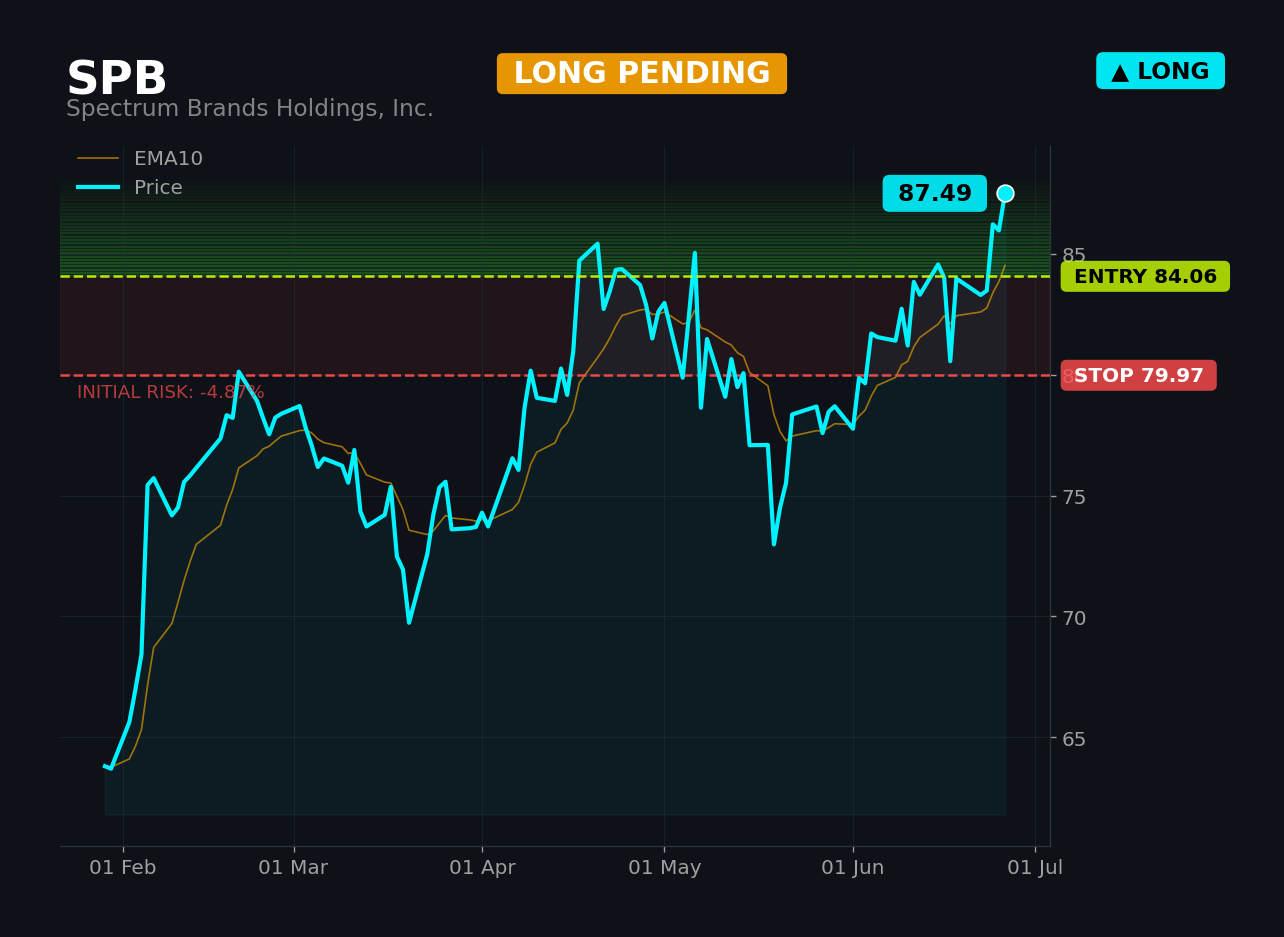Click the 01 Mar x-axis label

click(293, 868)
